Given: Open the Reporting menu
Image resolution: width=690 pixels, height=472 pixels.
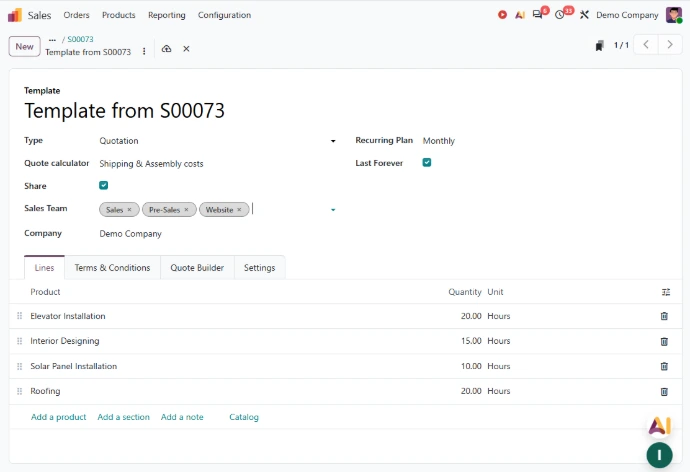Looking at the screenshot, I should [166, 15].
